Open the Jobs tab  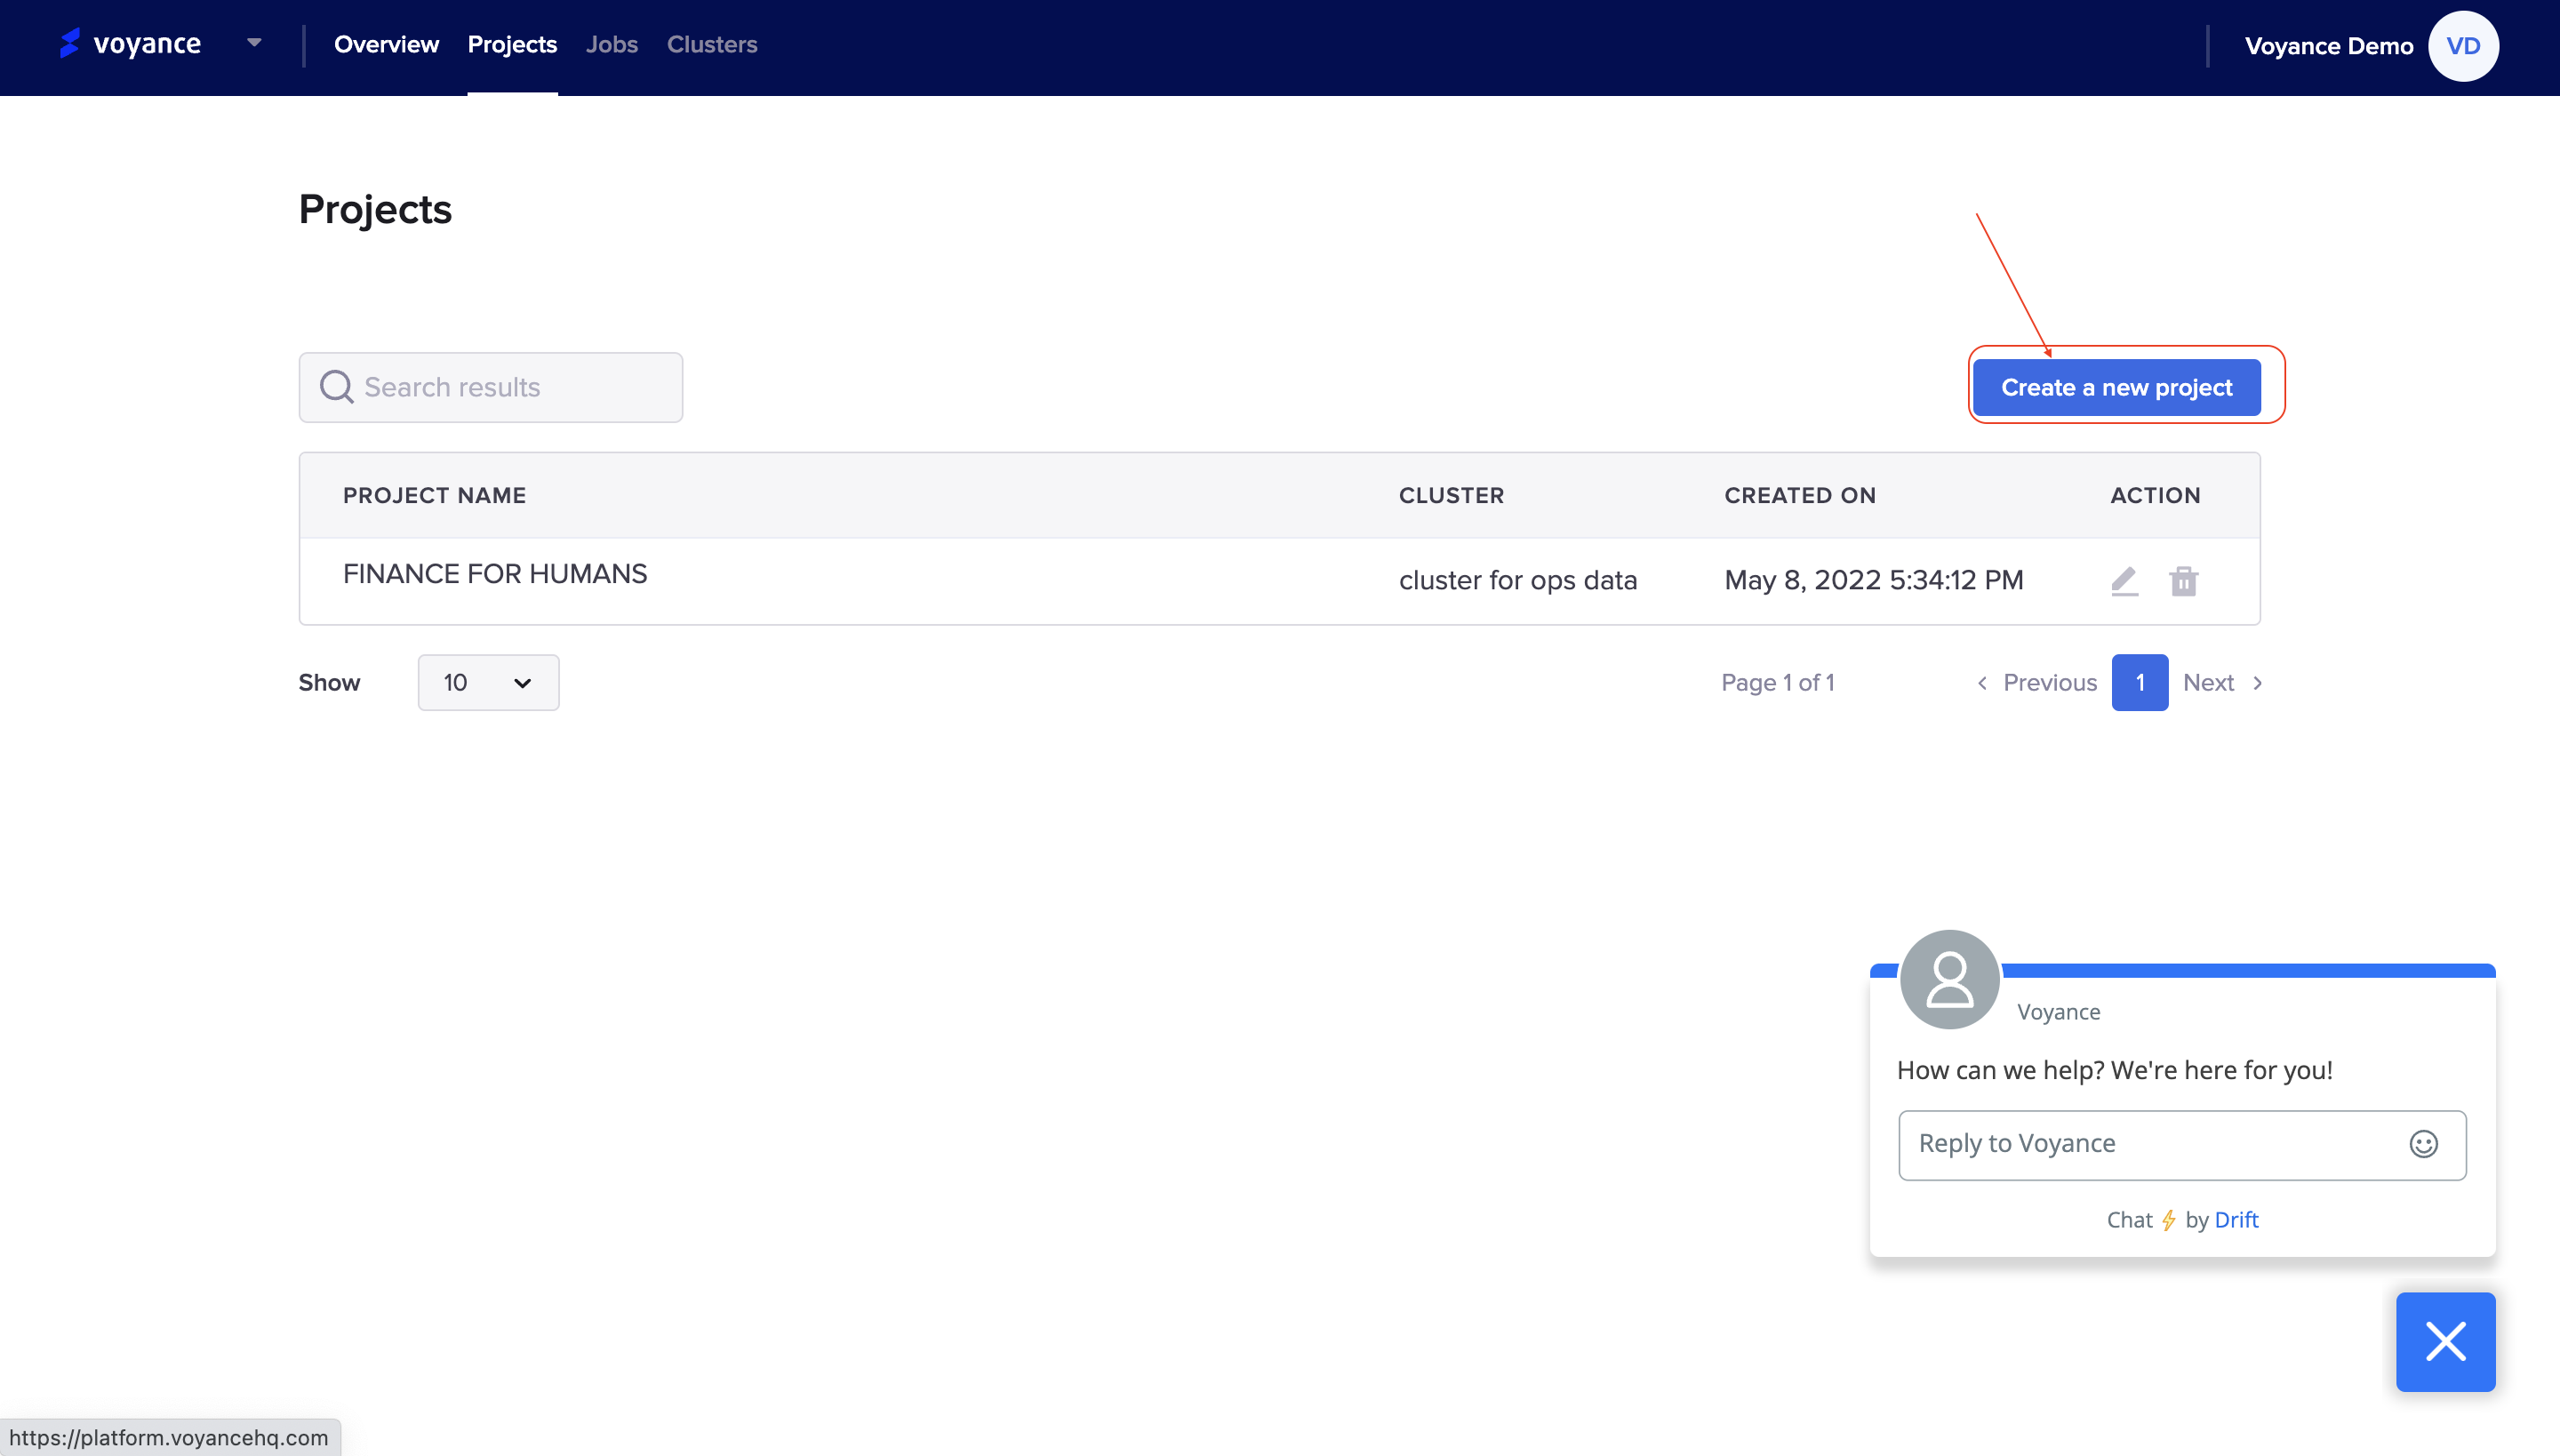(611, 45)
